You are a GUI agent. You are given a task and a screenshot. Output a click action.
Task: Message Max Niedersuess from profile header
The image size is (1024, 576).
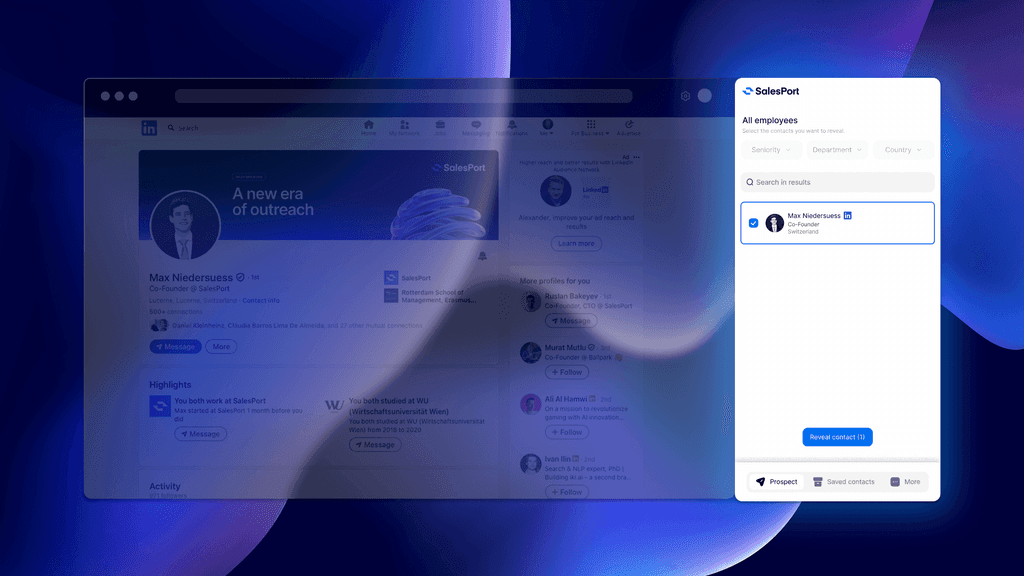tap(175, 347)
